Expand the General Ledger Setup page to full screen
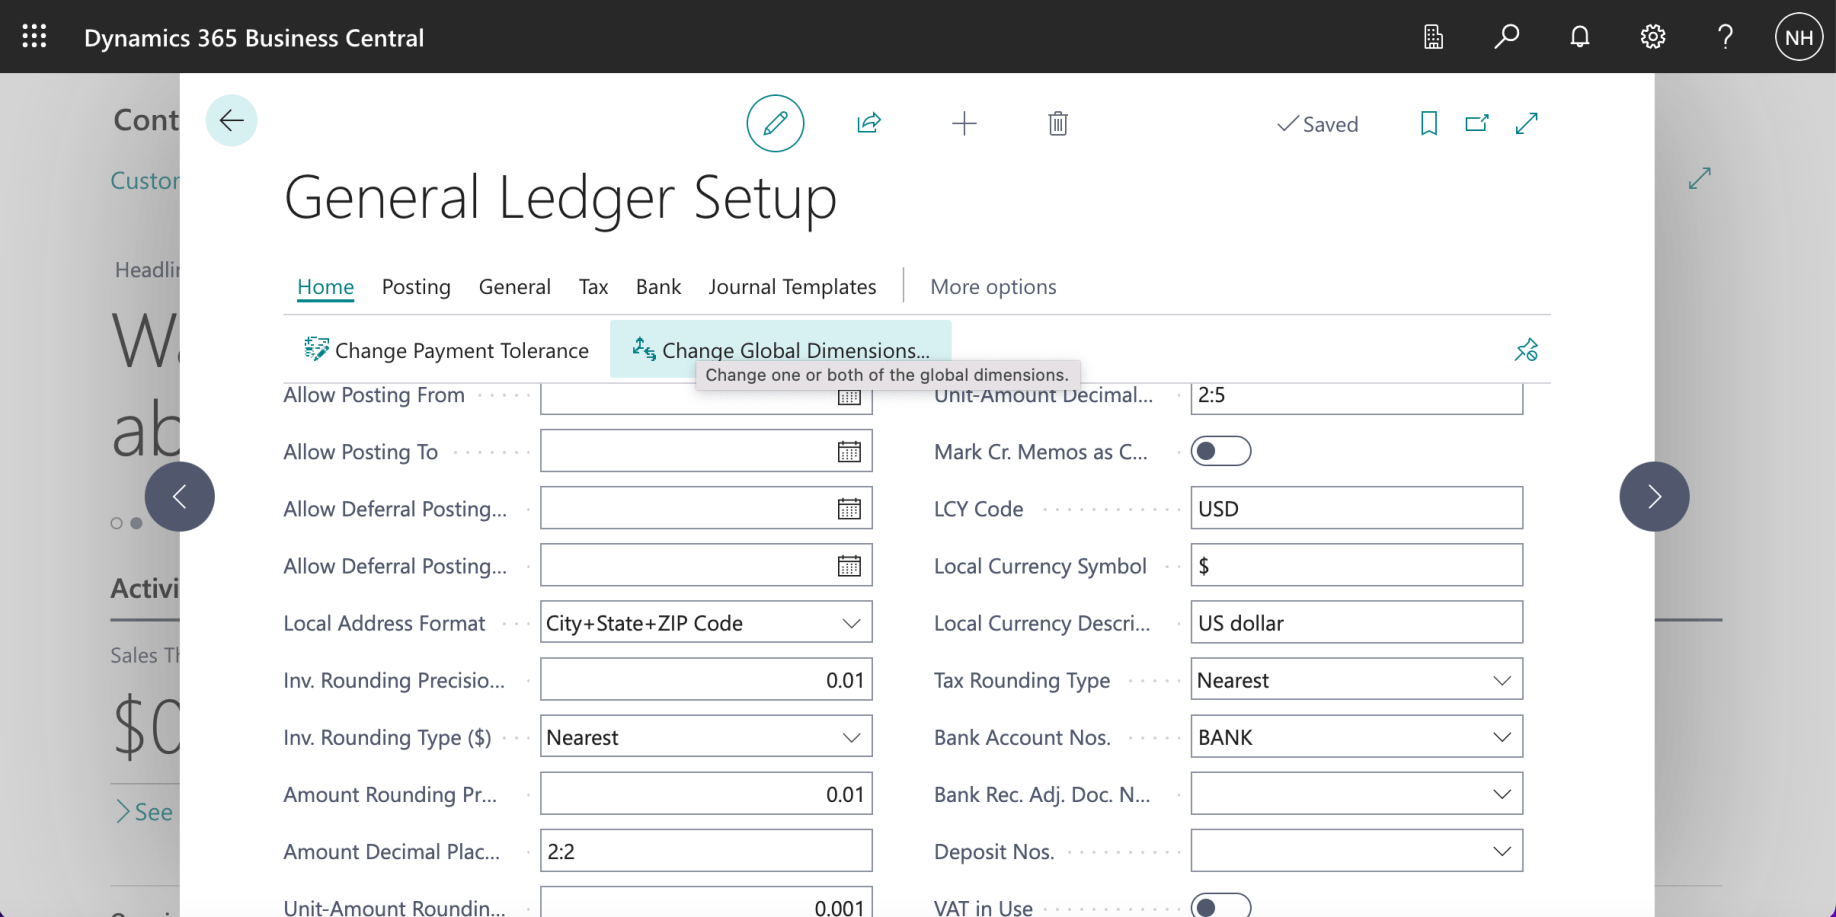The height and width of the screenshot is (917, 1836). pyautogui.click(x=1526, y=123)
